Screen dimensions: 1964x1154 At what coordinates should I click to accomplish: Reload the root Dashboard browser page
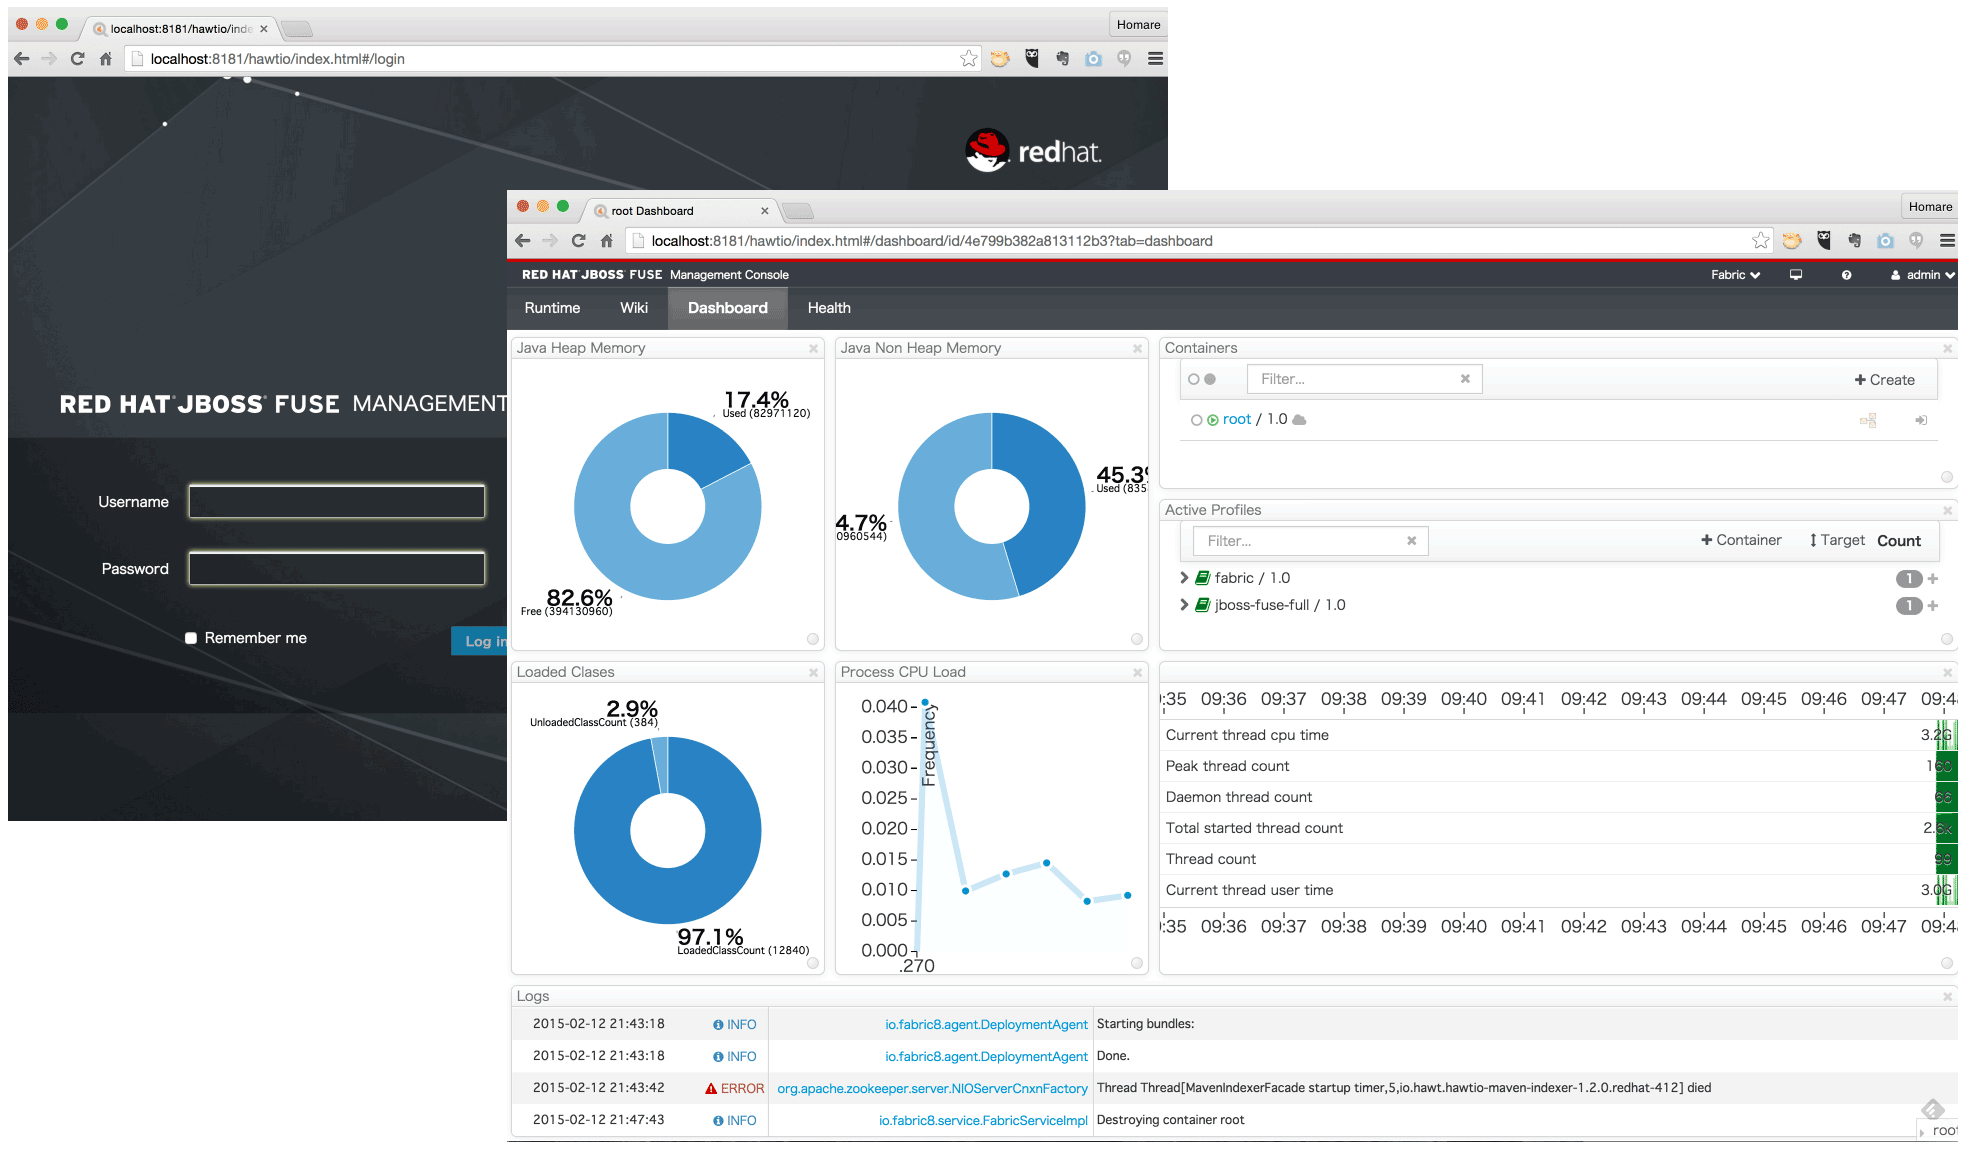pos(578,241)
